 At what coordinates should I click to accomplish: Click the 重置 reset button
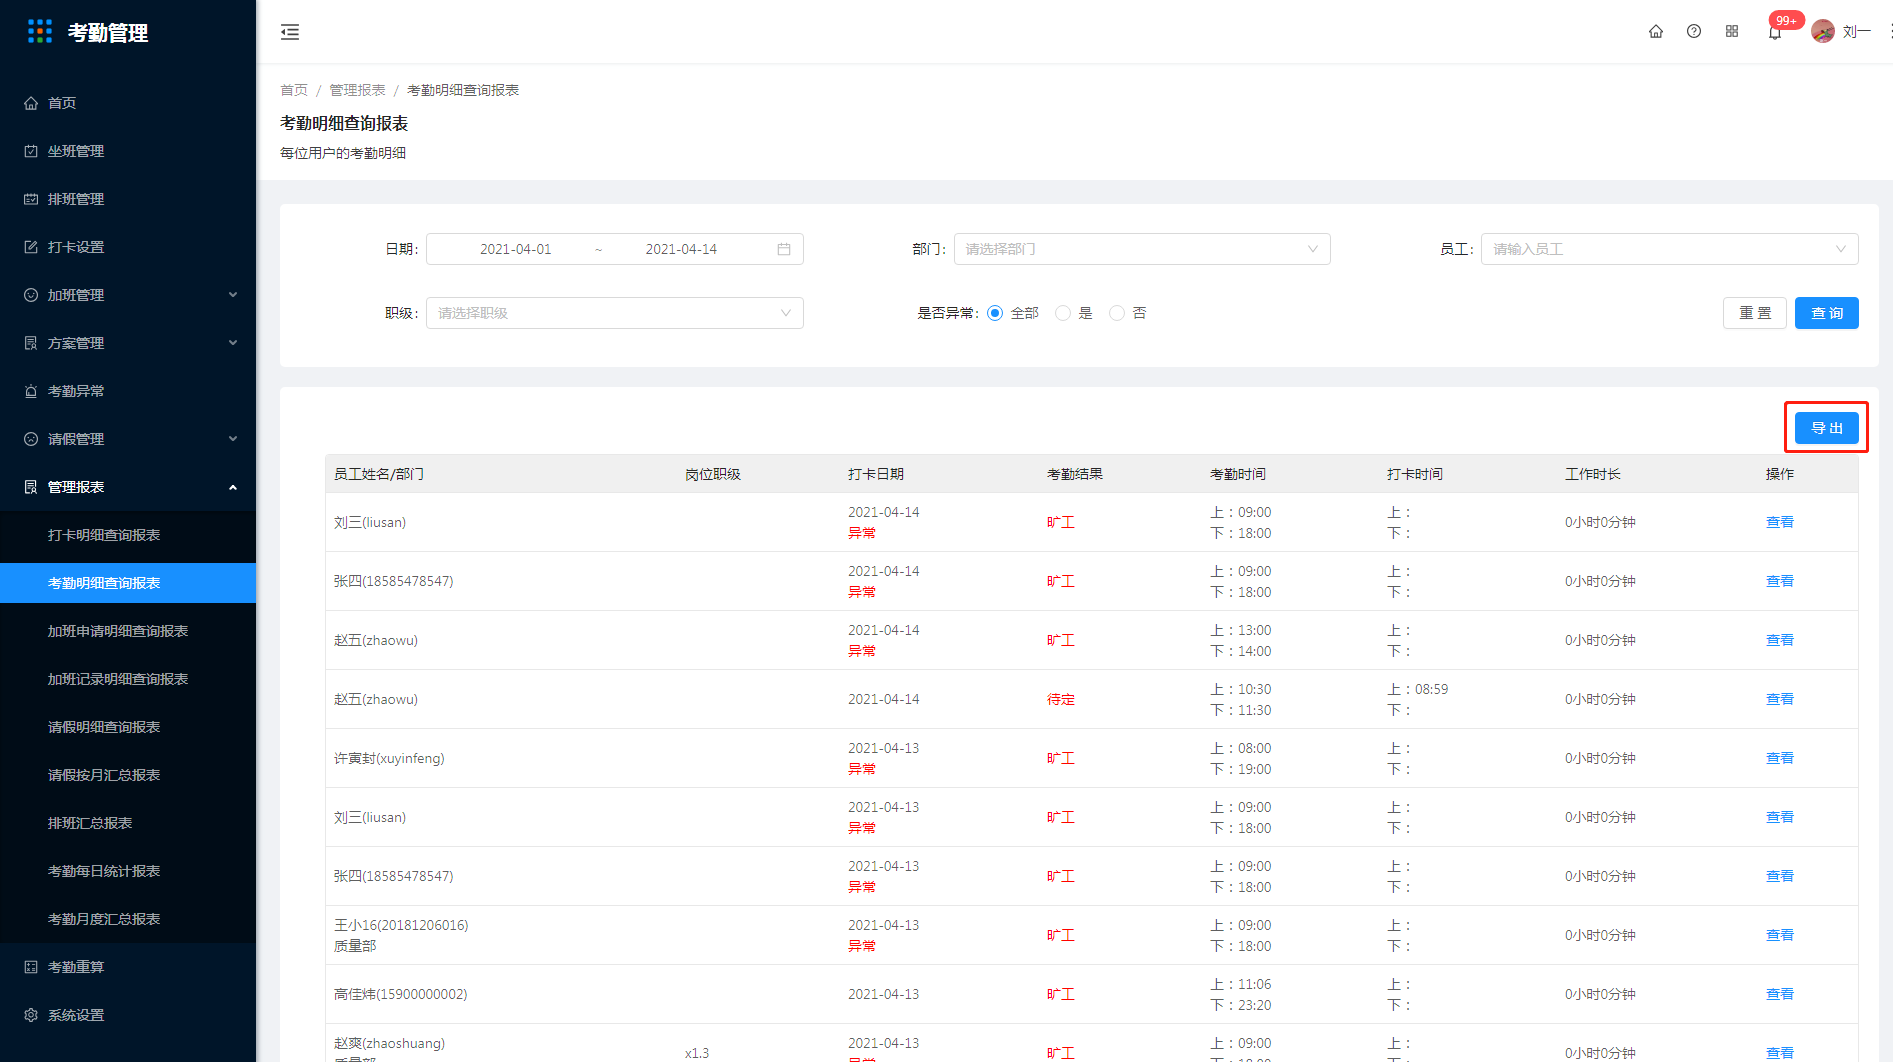click(1754, 313)
